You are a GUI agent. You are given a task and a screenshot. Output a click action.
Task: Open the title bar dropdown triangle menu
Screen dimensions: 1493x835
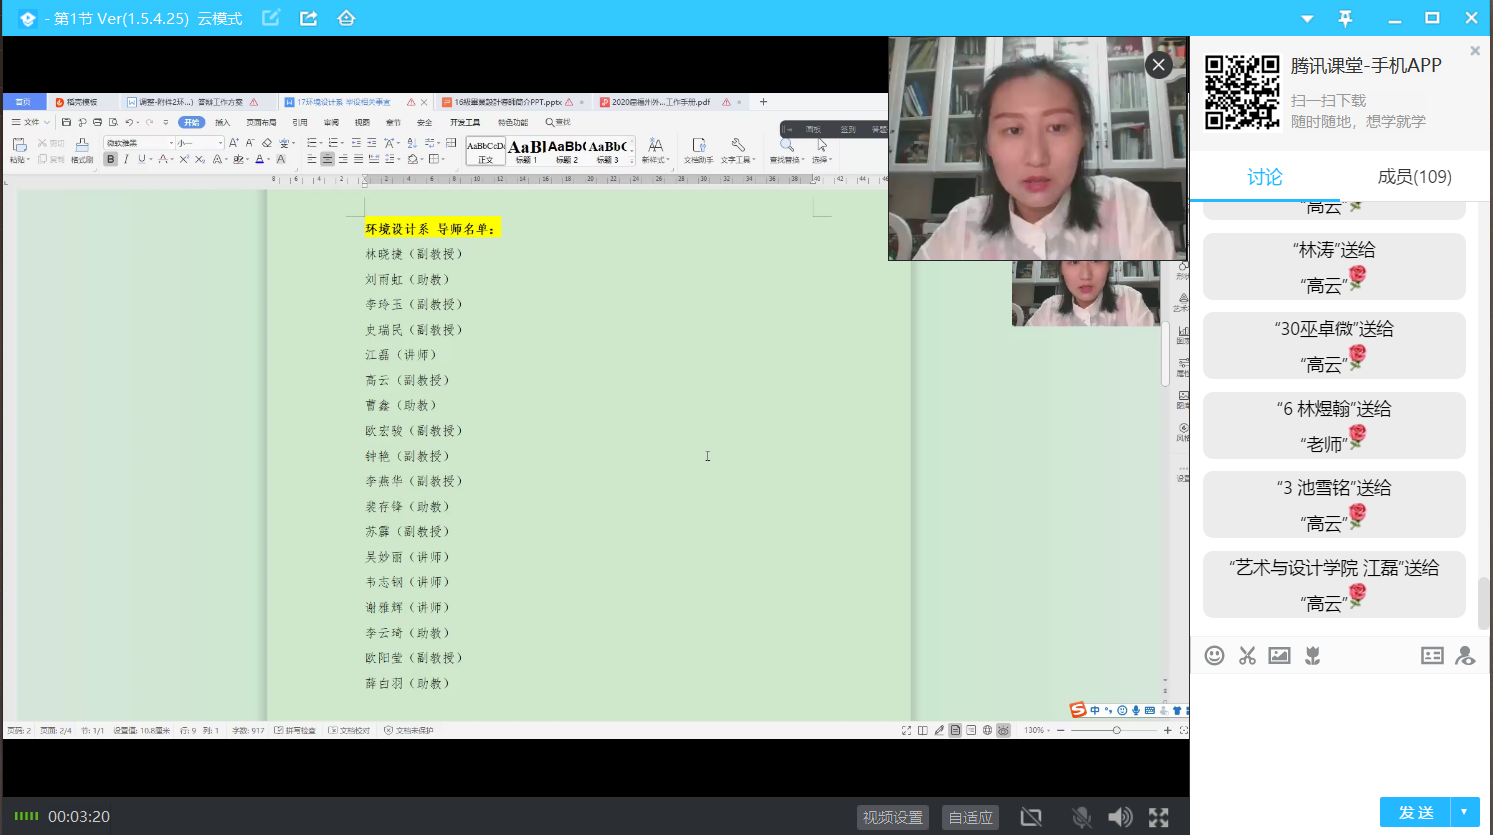(1307, 19)
